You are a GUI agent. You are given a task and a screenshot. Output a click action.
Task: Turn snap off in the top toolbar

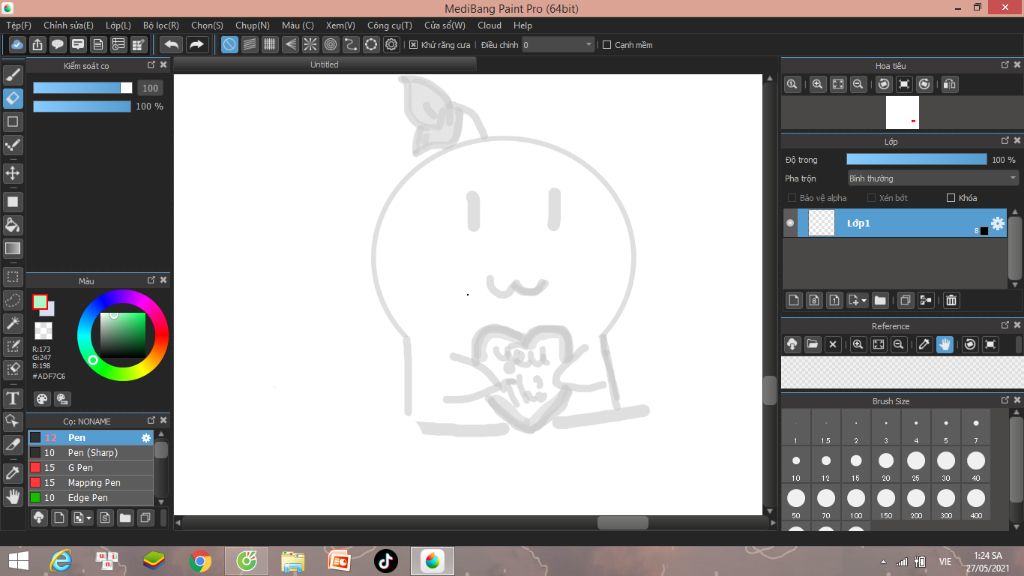[229, 44]
